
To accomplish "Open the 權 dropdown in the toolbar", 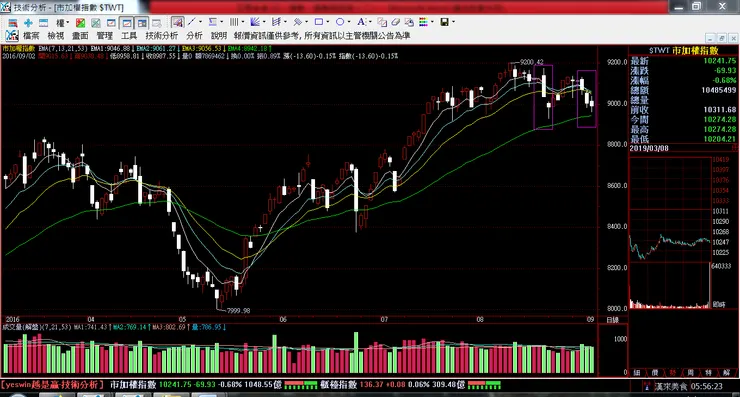I will [x=63, y=23].
